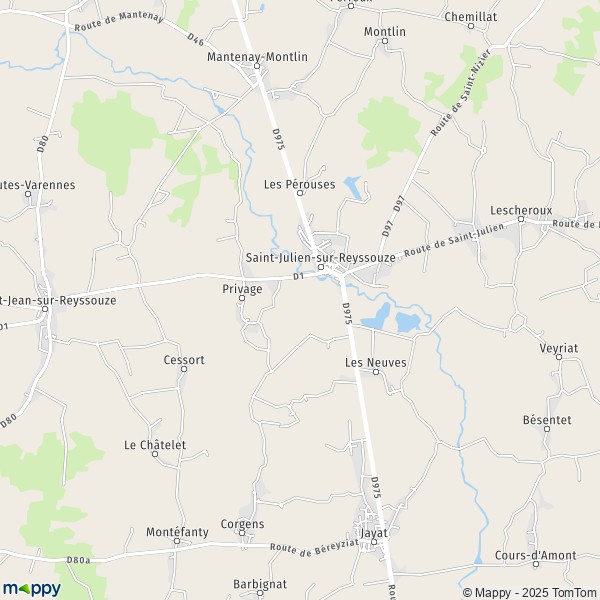Select the Route de Saint-Nizier road label
Screen dimensions: 600x600
tap(461, 92)
